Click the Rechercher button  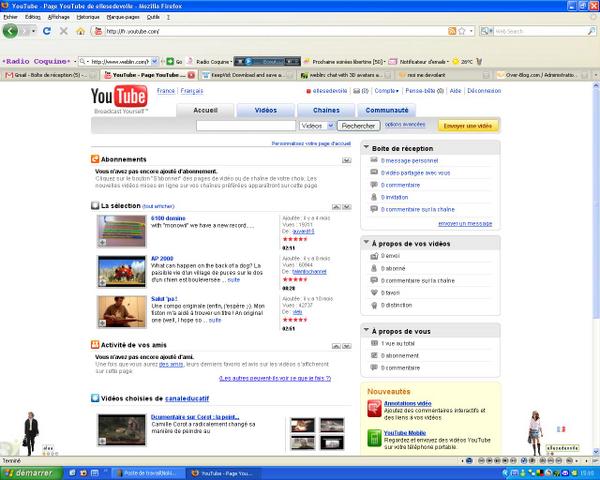[x=358, y=126]
